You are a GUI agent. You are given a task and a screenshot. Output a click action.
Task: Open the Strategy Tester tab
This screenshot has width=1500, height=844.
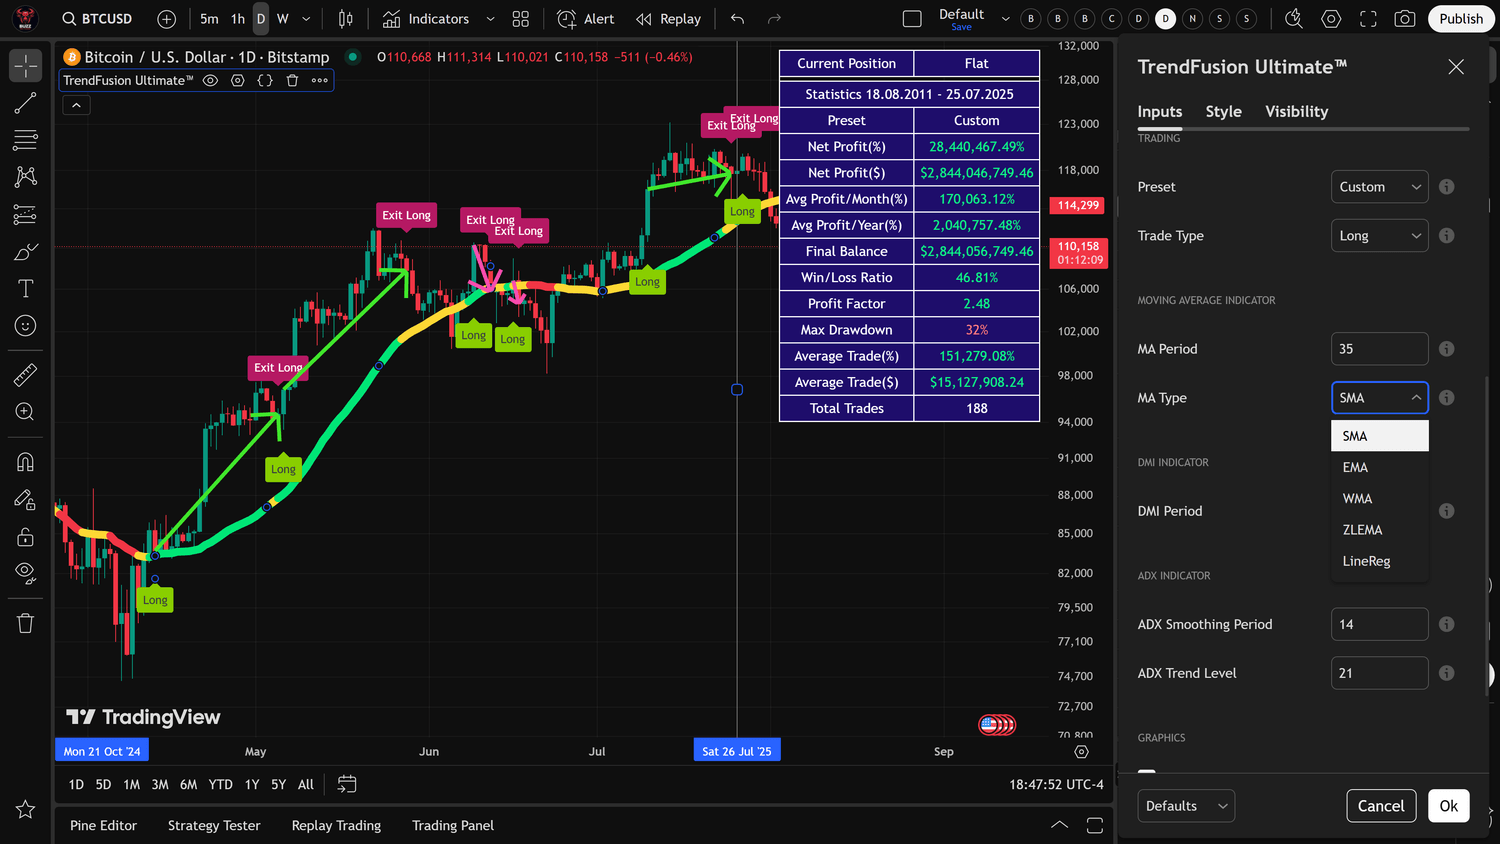click(x=214, y=825)
